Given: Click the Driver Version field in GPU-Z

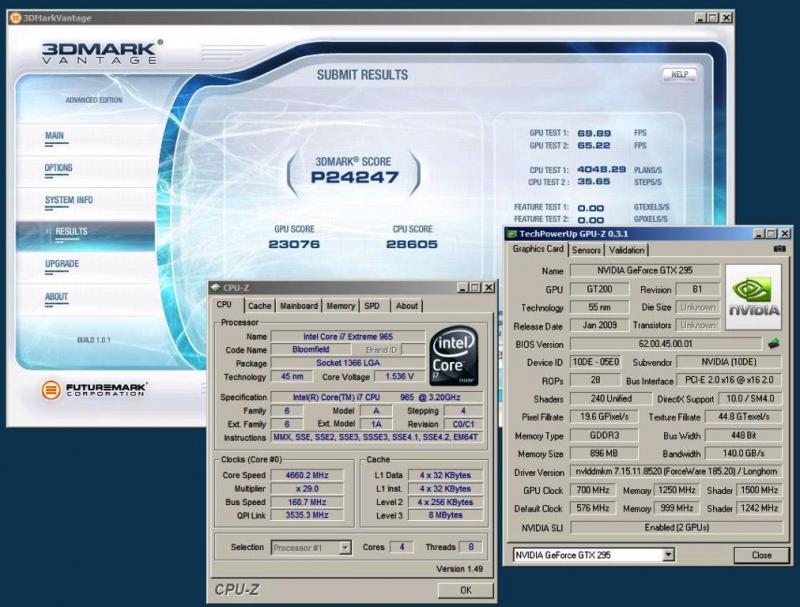Looking at the screenshot, I should [x=676, y=472].
